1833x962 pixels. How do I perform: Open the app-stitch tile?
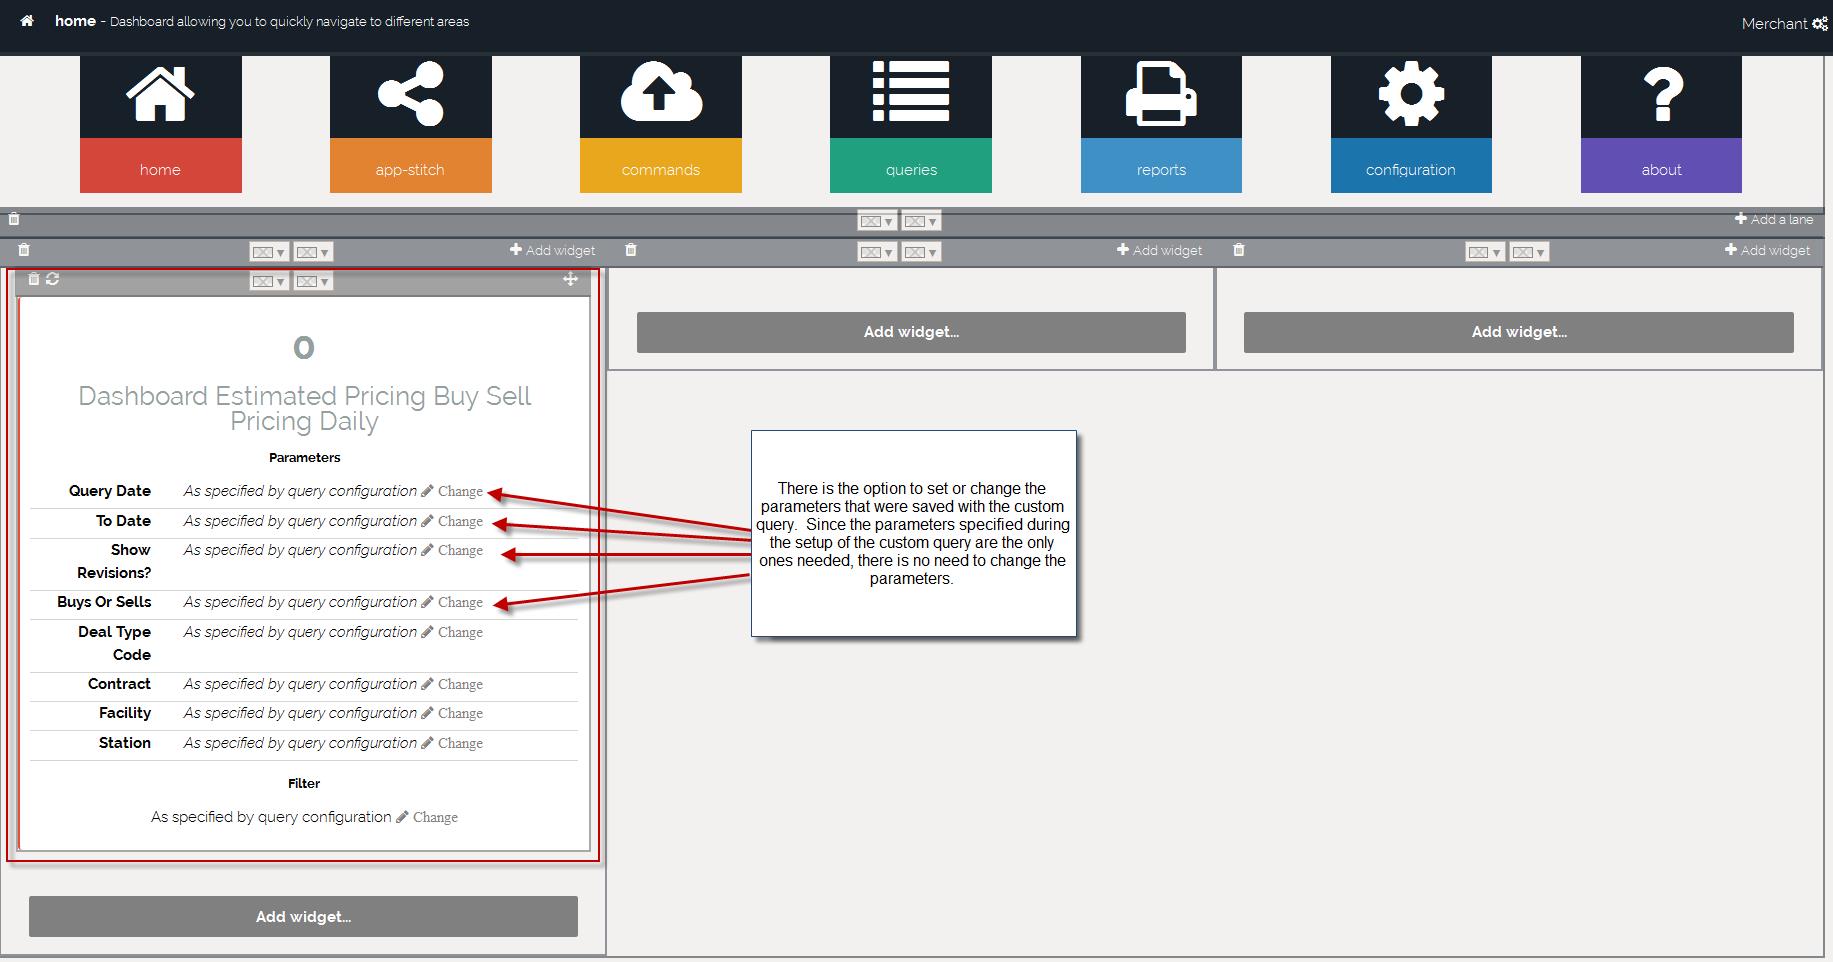pos(410,124)
